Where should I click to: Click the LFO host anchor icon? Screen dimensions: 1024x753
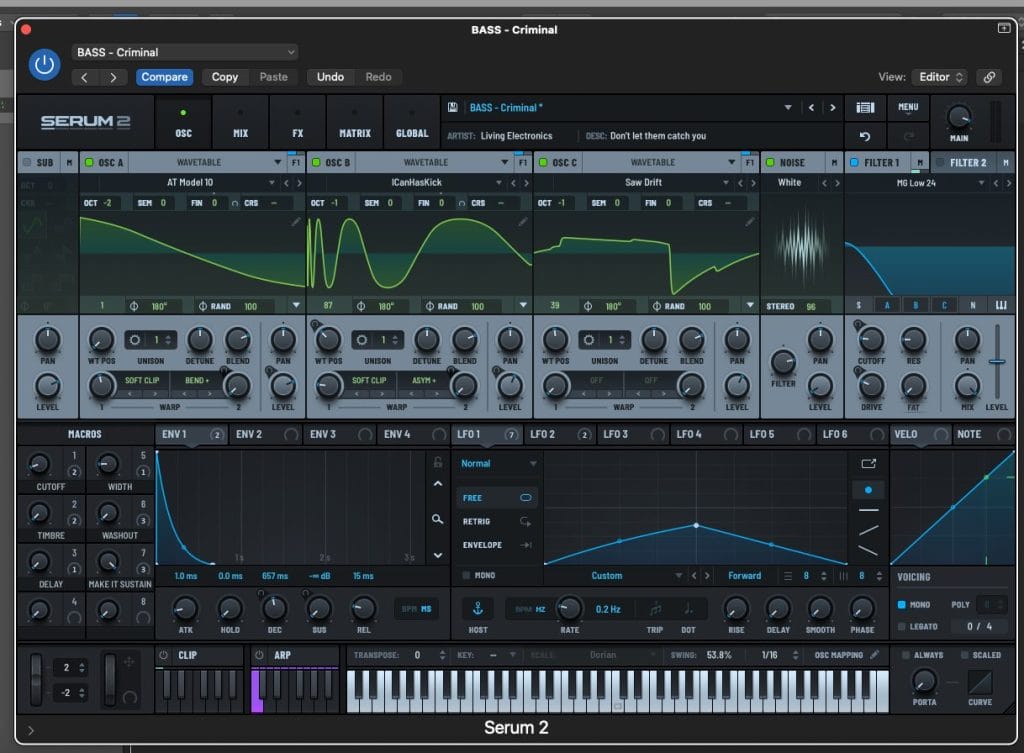(x=478, y=608)
